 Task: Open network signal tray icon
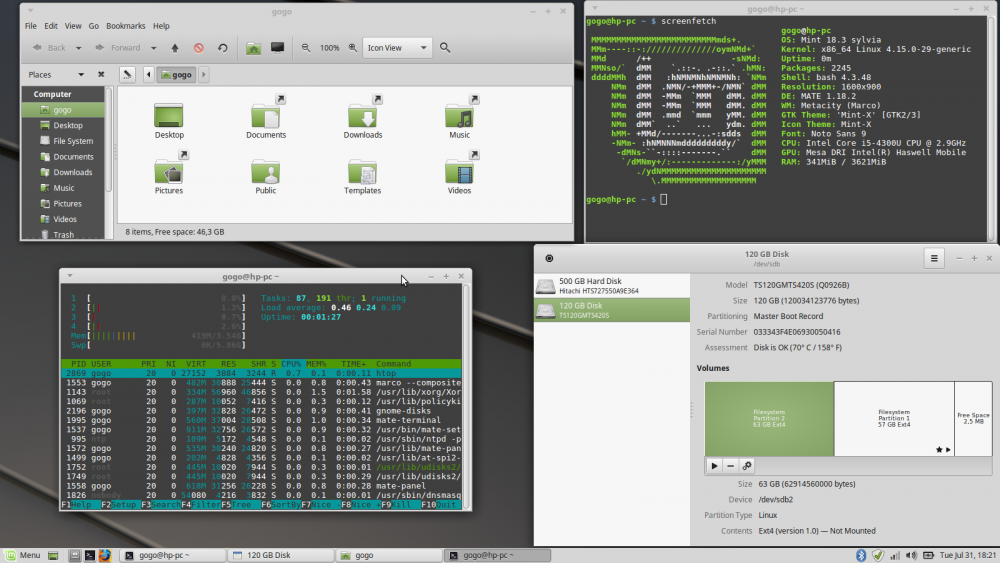[x=895, y=555]
